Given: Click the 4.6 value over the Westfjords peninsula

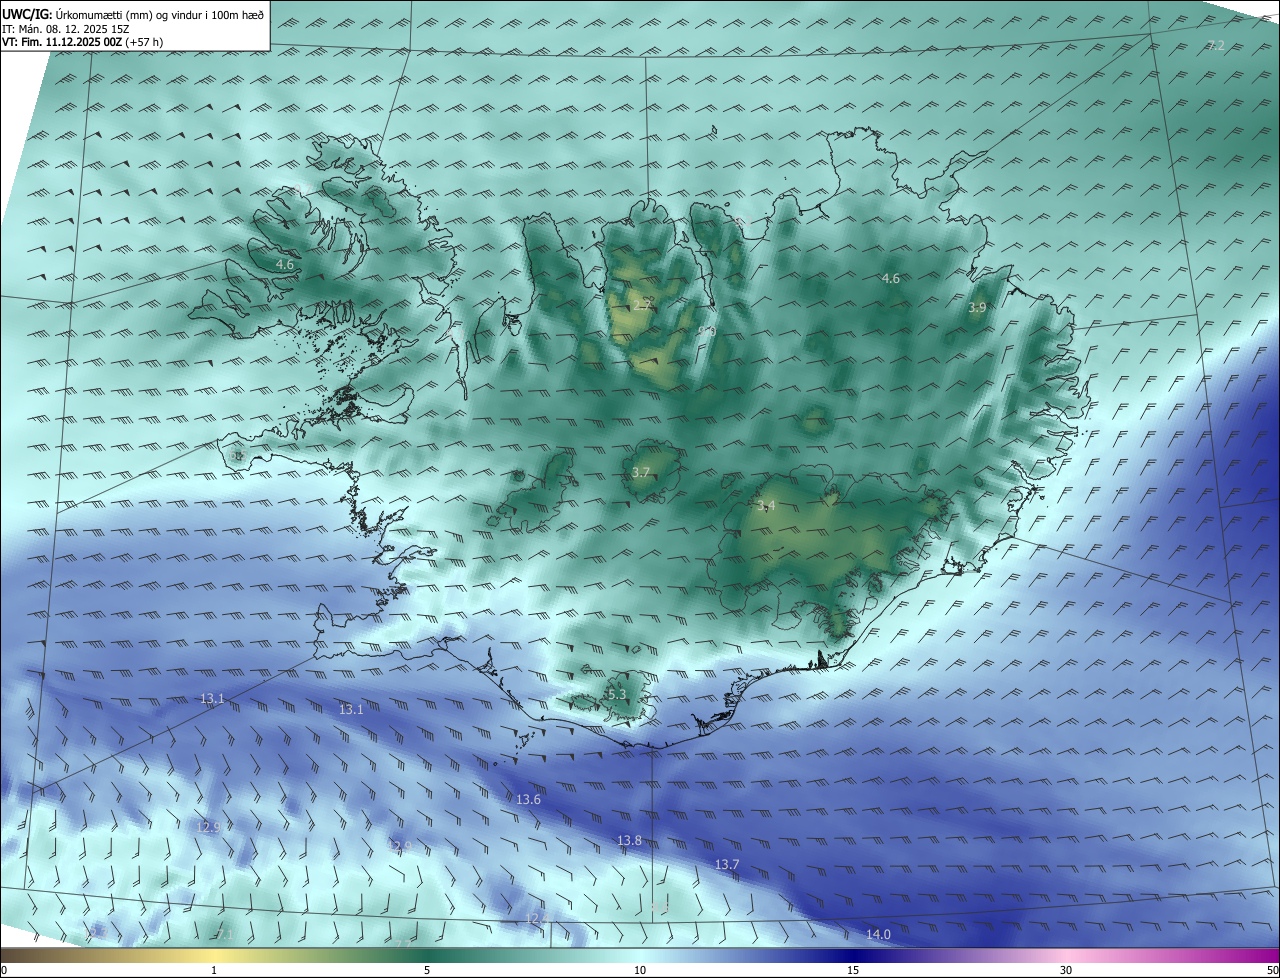Looking at the screenshot, I should pos(285,265).
